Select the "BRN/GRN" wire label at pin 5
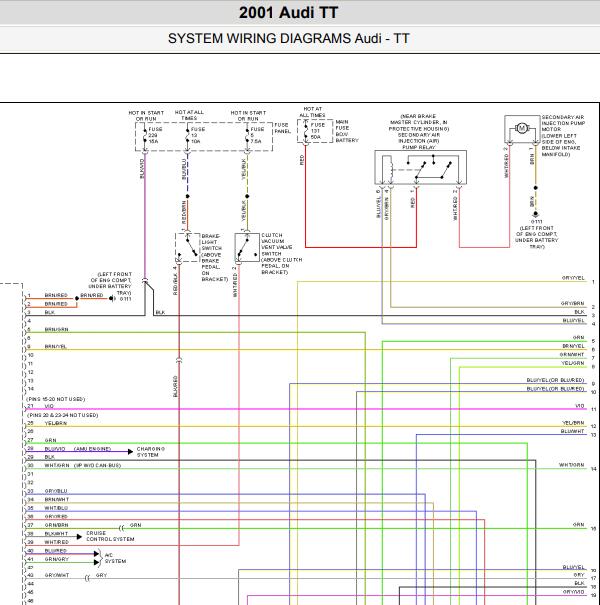Image resolution: width=600 pixels, height=605 pixels. (x=56, y=330)
